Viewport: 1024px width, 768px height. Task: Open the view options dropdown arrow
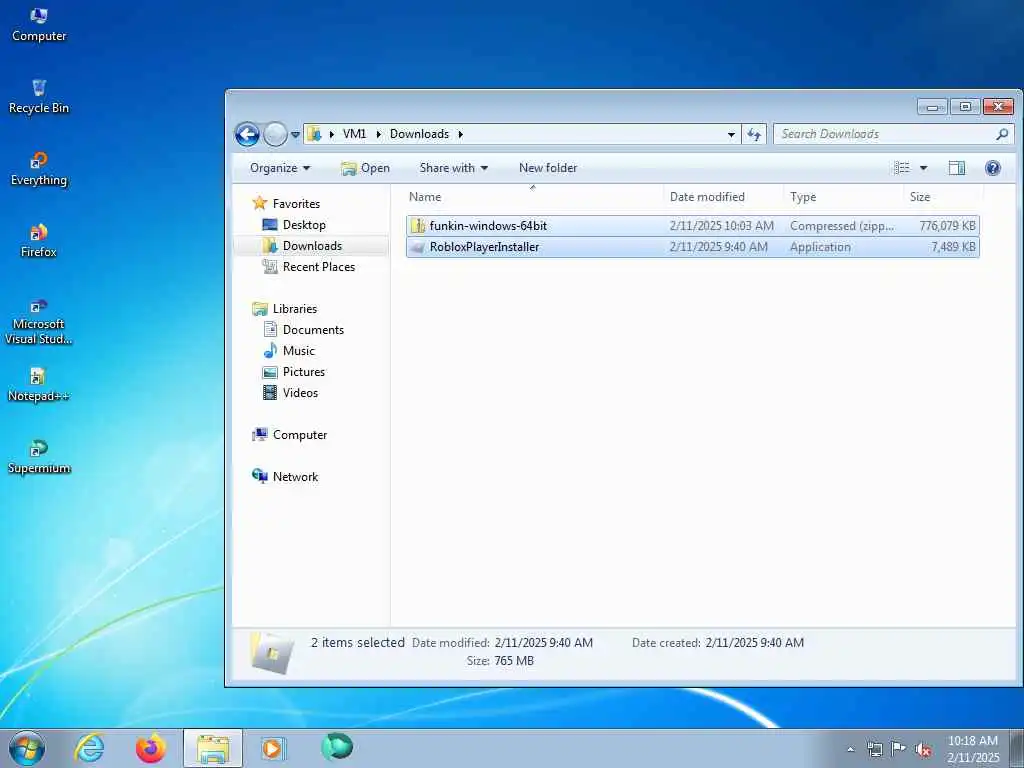coord(923,168)
